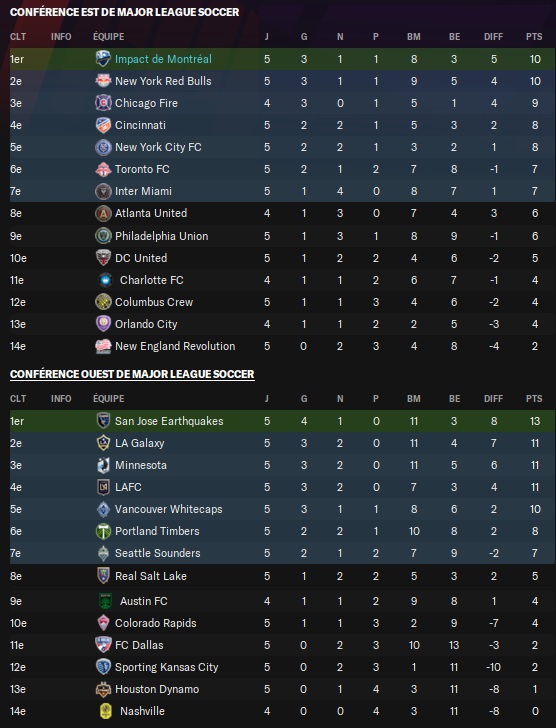This screenshot has height=728, width=556.
Task: Click the LA Galaxy club logo
Action: pyautogui.click(x=103, y=442)
